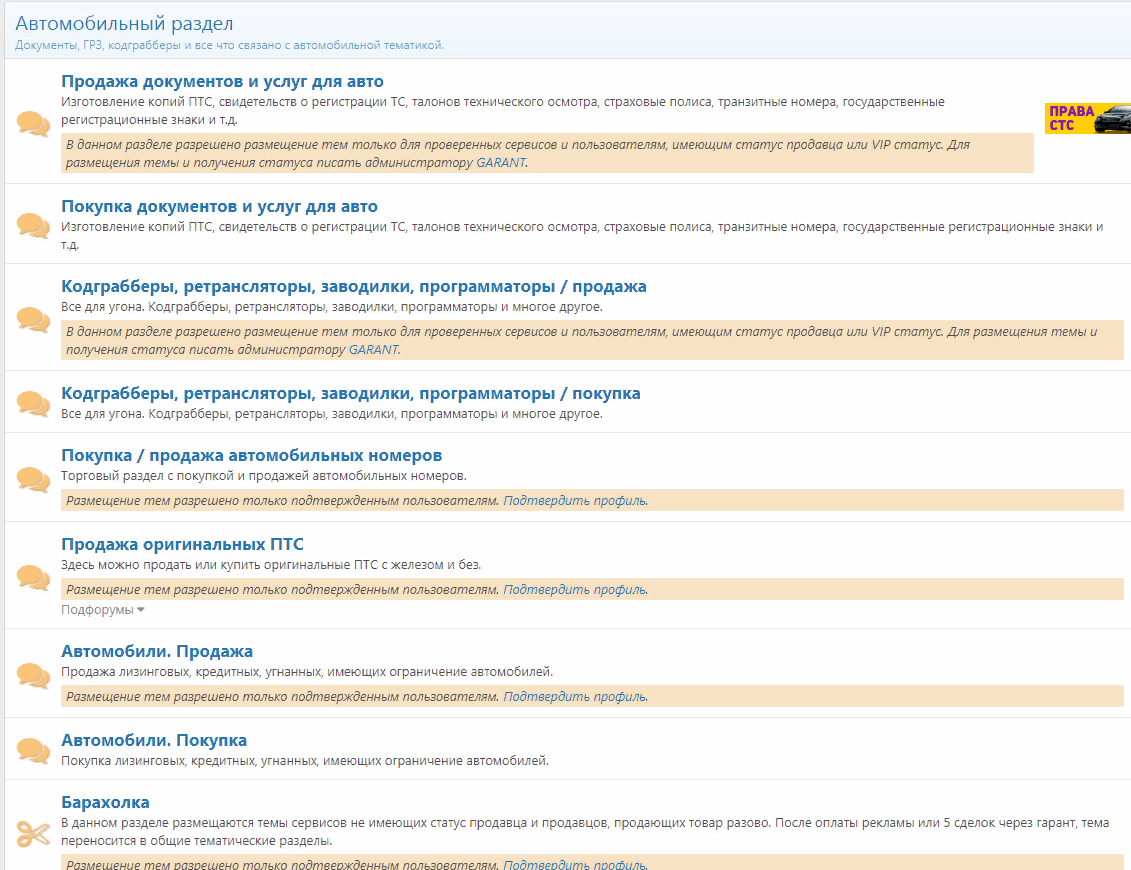Open the Кодграбберы, ретрансляторы покупка forum
This screenshot has width=1131, height=870.
point(352,393)
